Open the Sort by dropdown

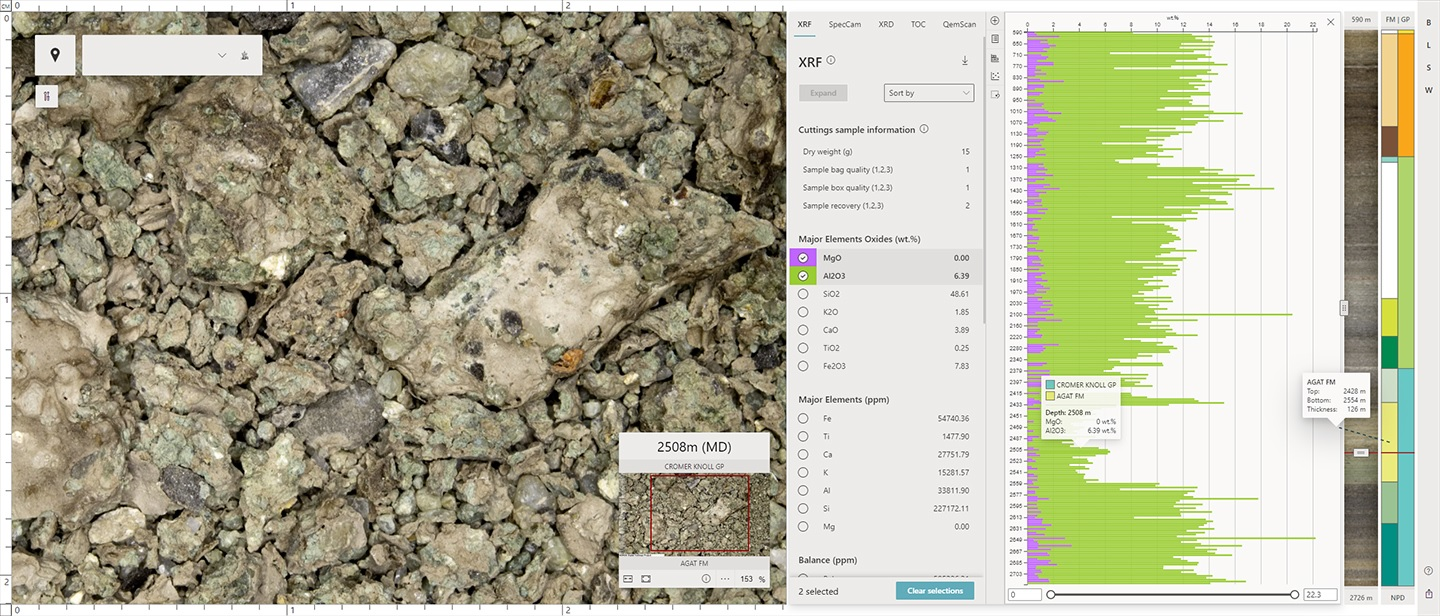[x=928, y=92]
